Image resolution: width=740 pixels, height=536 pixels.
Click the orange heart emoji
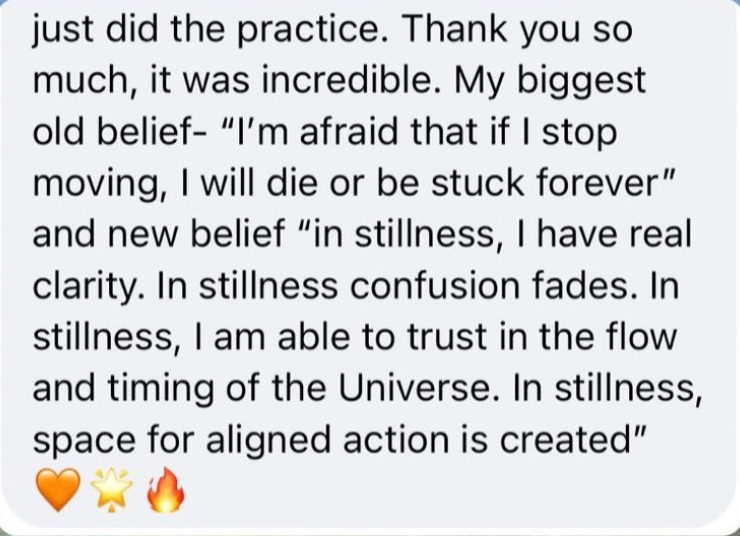coord(56,492)
